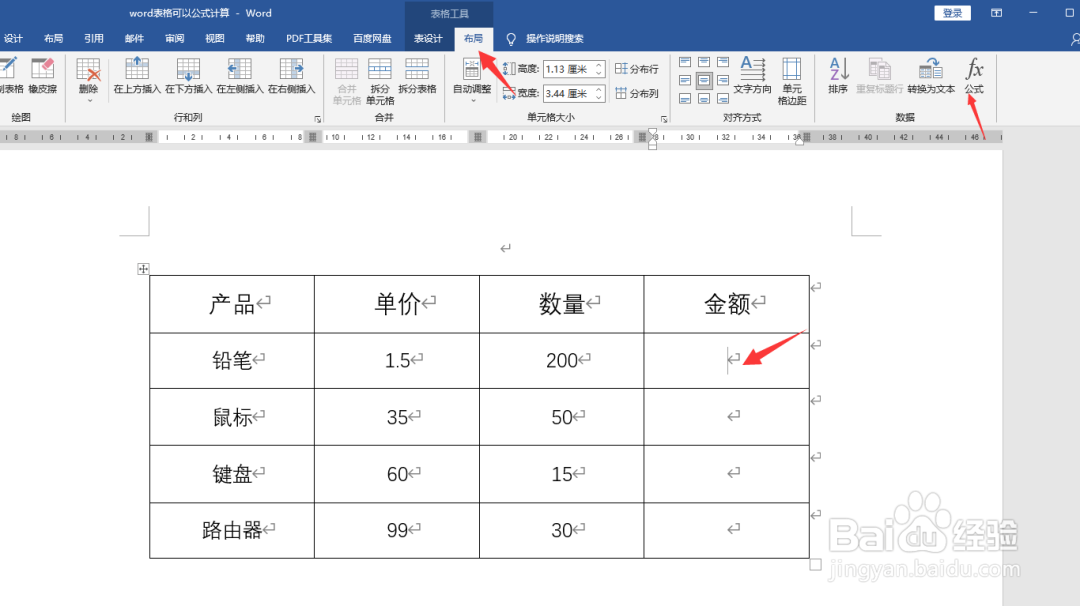Open the PDF工具集 tab
The height and width of the screenshot is (606, 1080).
pyautogui.click(x=309, y=39)
